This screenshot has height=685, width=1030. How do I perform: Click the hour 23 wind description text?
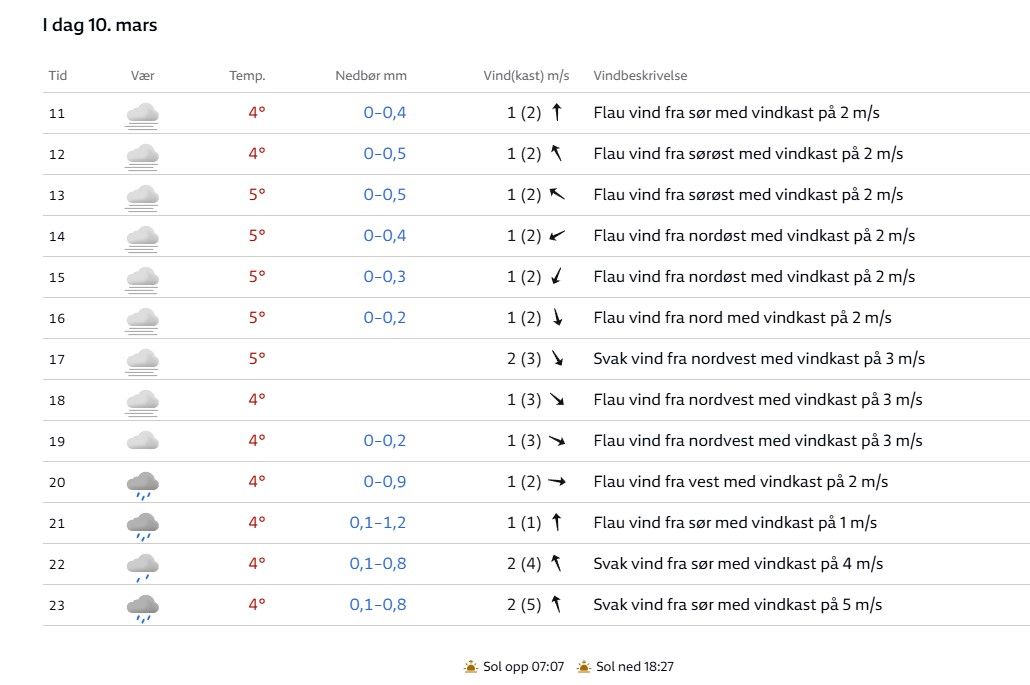point(737,605)
